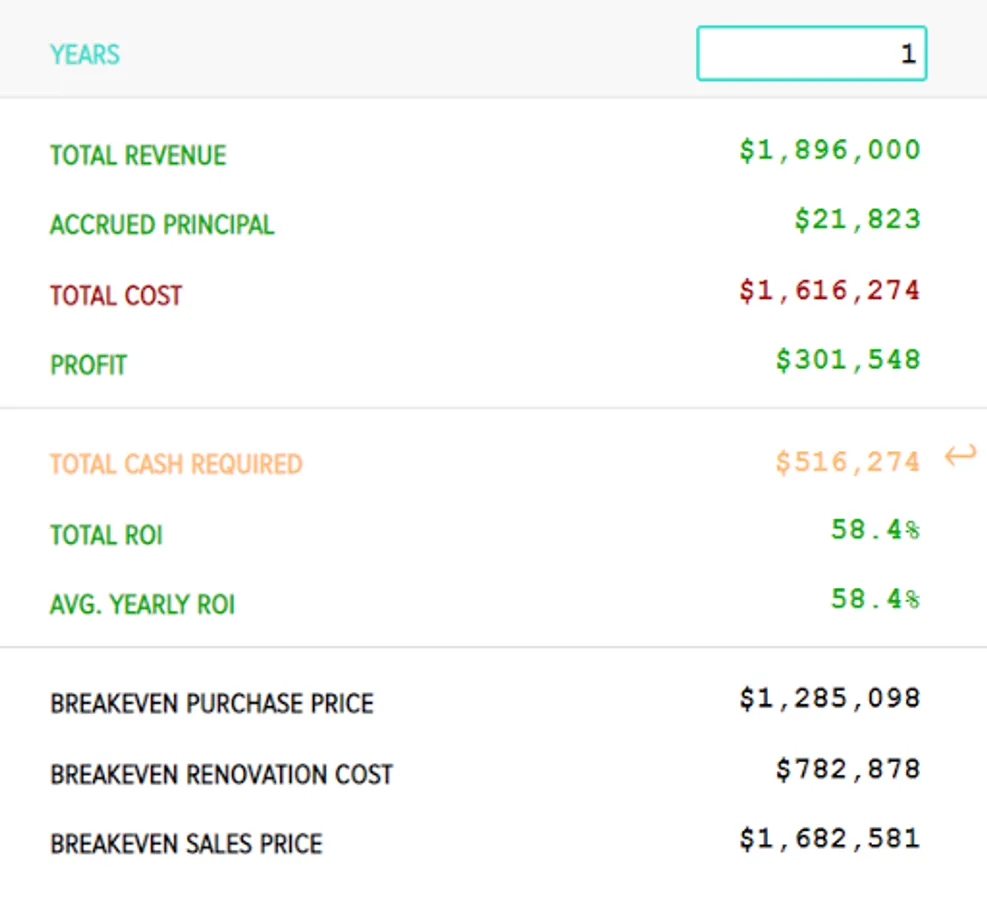Click the Avg. Yearly ROI label

point(142,605)
